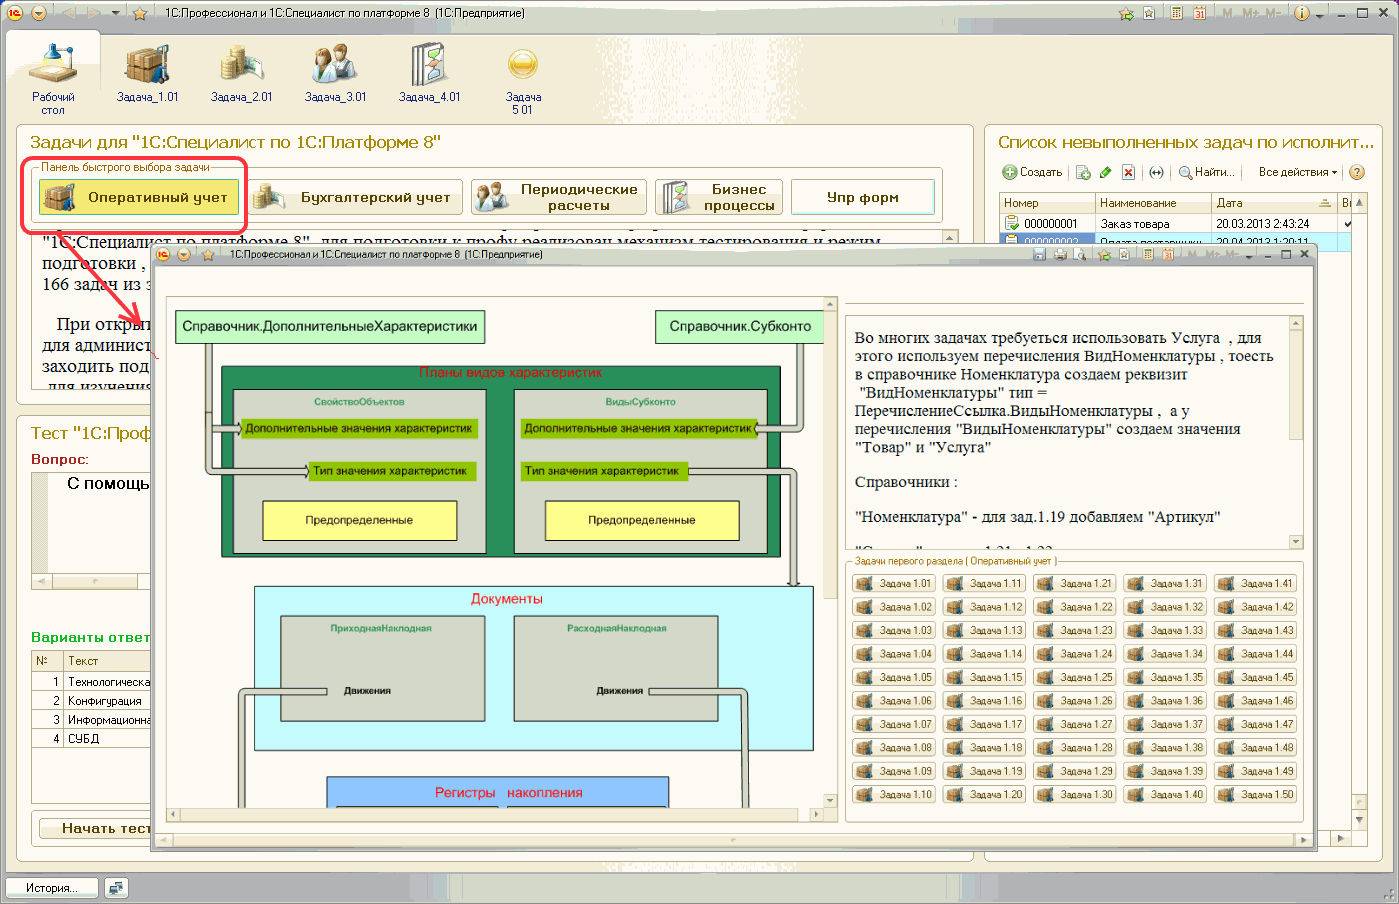The height and width of the screenshot is (904, 1399).
Task: Click the favorites star left of the window title
Action: (x=140, y=13)
